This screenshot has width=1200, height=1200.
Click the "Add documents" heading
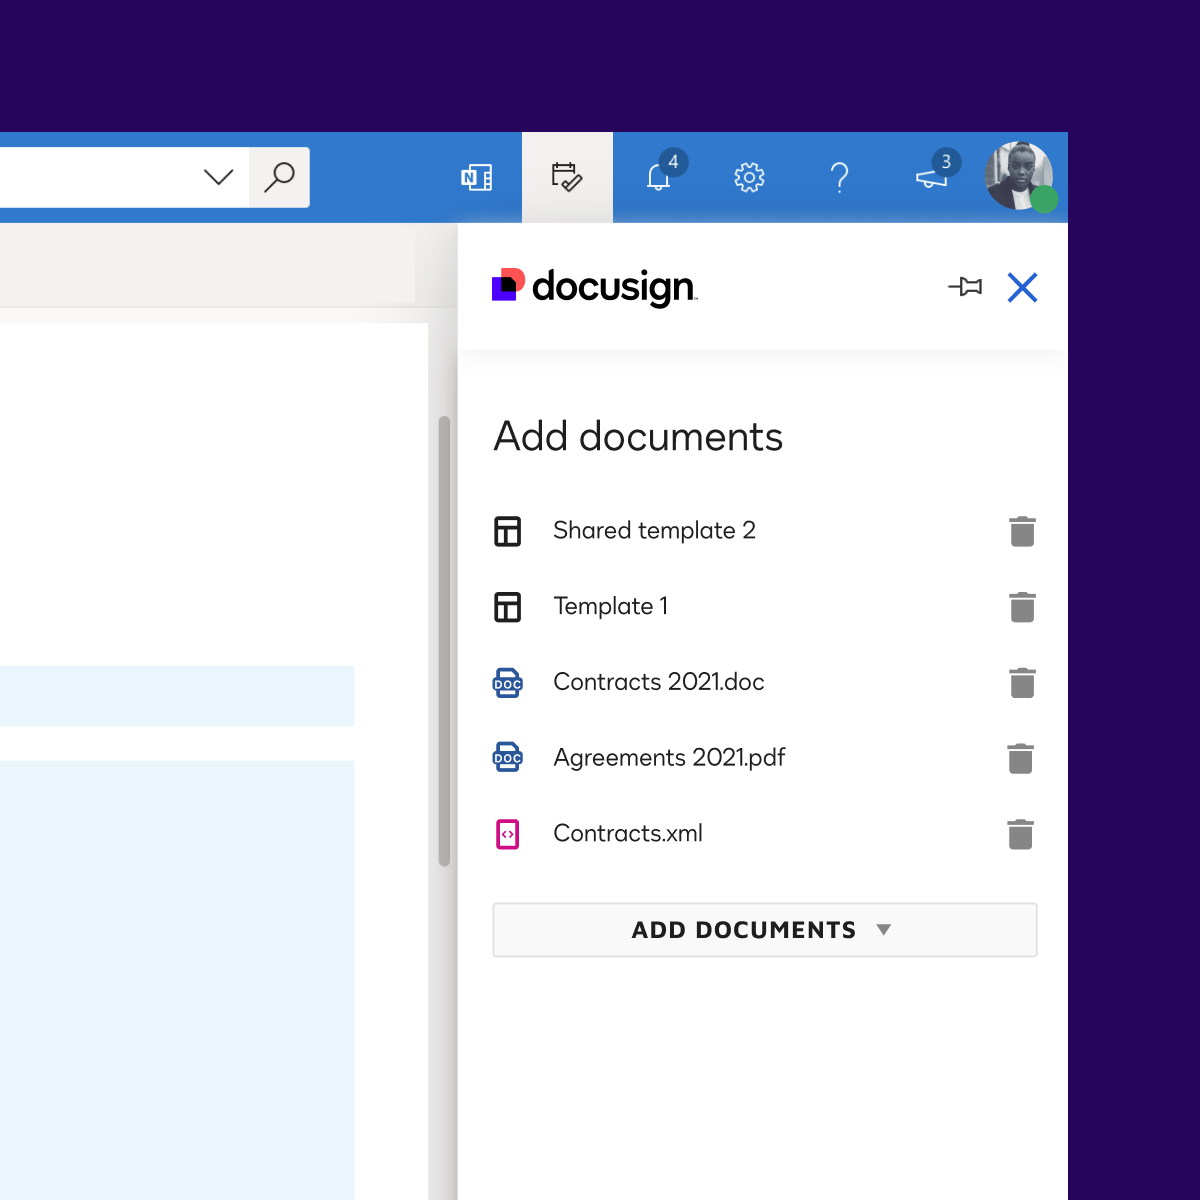tap(638, 437)
